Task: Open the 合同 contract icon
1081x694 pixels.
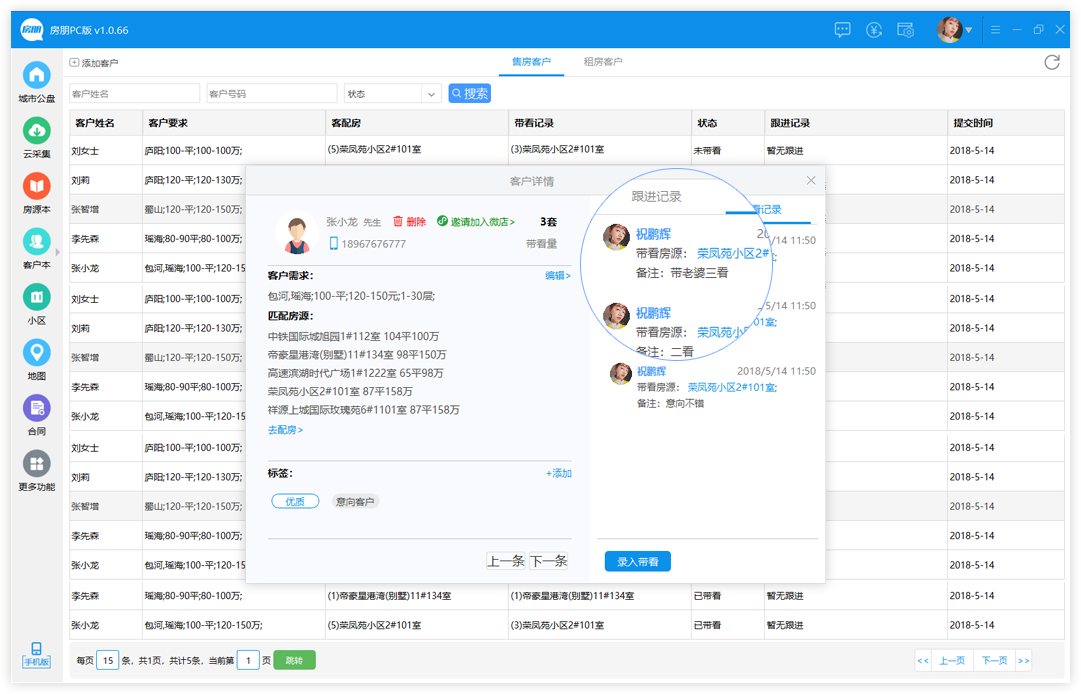Action: coord(37,408)
